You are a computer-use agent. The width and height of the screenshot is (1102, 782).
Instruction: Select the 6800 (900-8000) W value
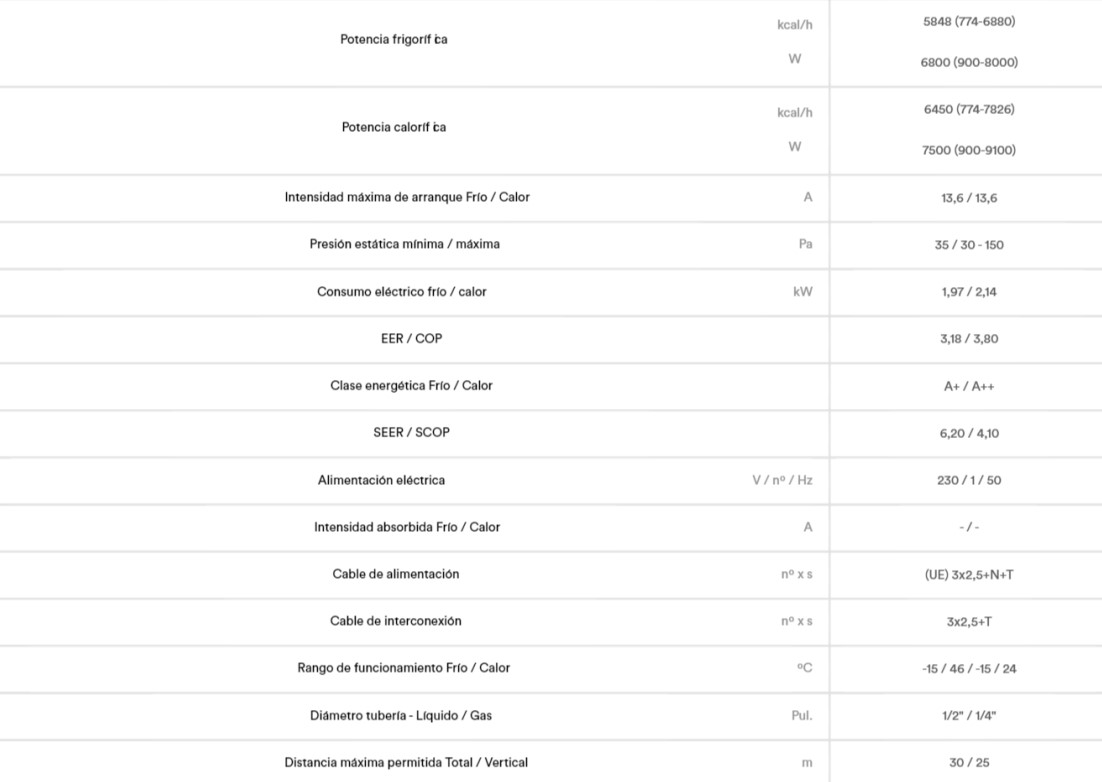click(x=969, y=63)
